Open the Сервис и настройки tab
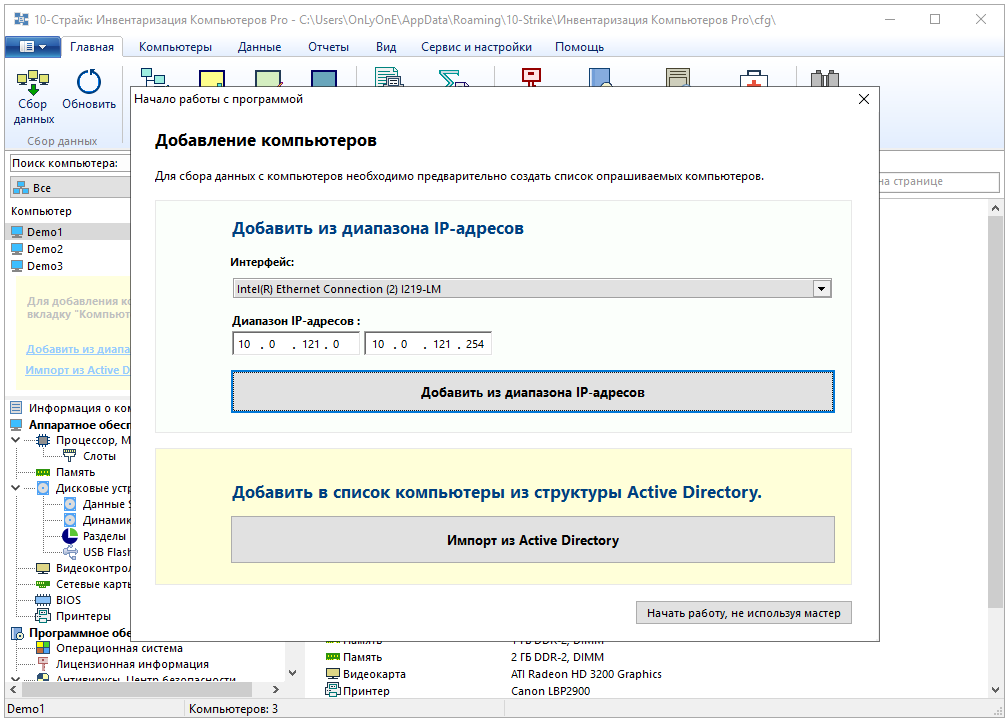Image resolution: width=1008 pixels, height=720 pixels. (x=476, y=47)
